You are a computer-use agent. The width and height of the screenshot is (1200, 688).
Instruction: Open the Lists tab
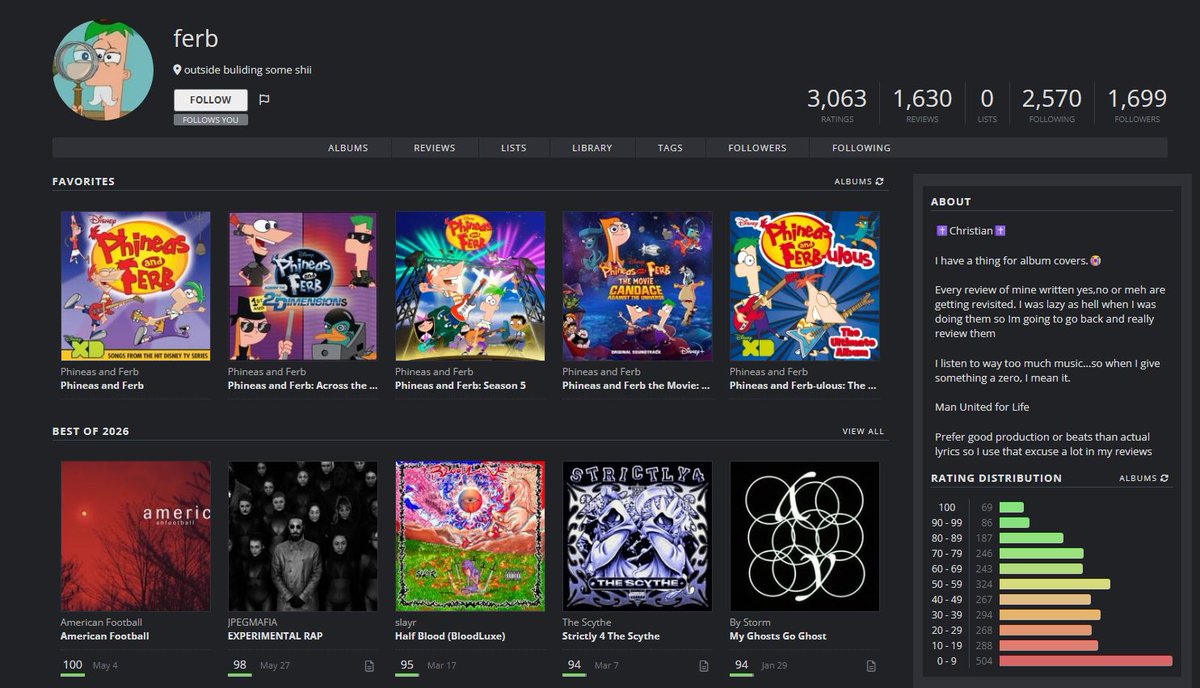(514, 148)
